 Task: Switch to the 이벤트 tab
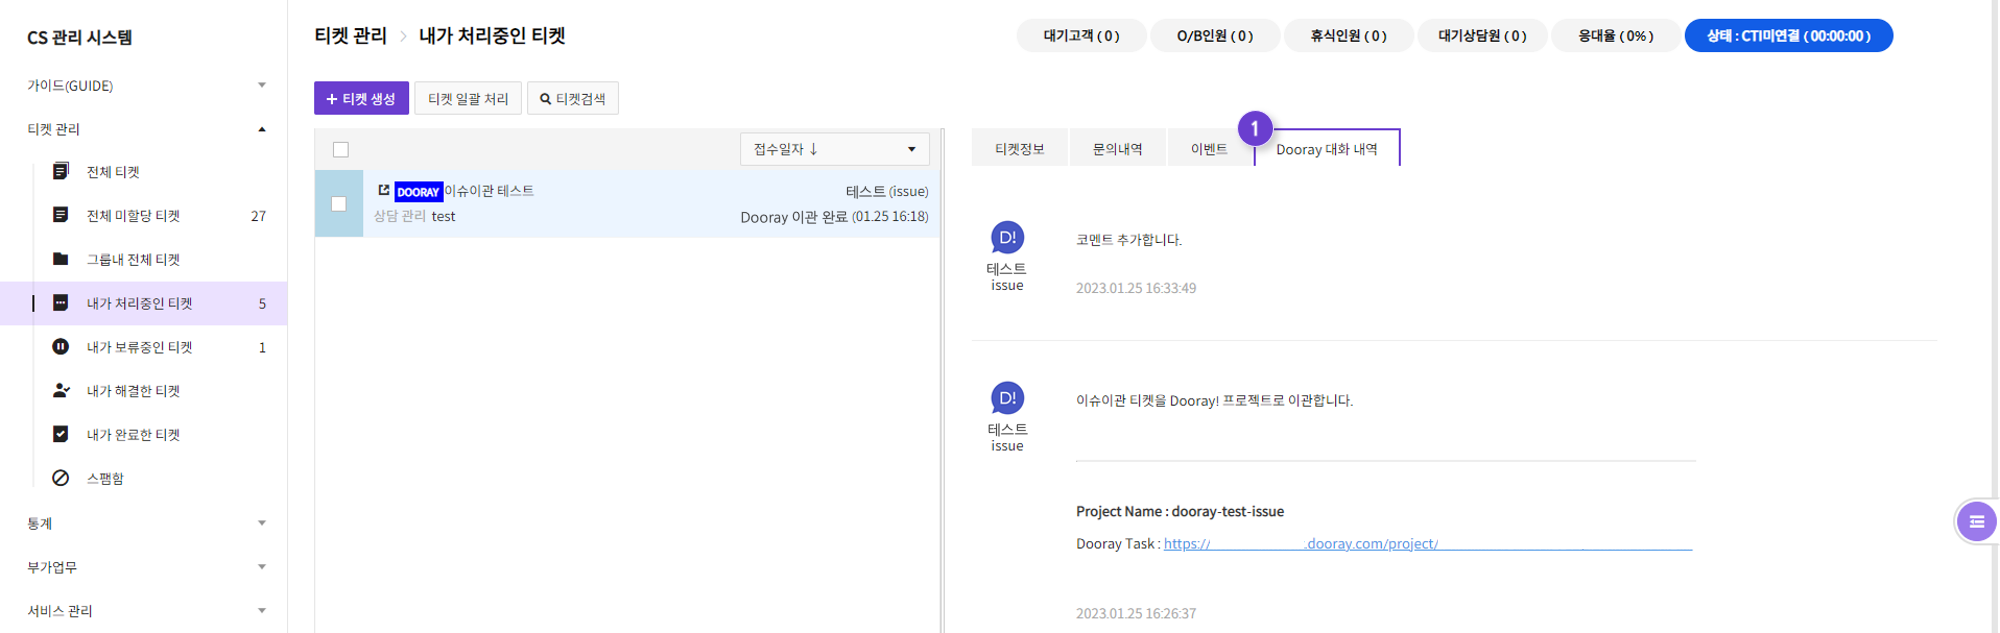[1209, 148]
